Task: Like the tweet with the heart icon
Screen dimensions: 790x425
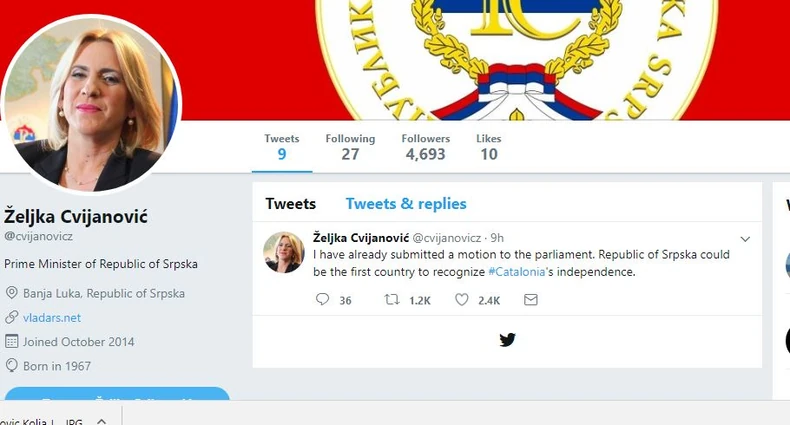Action: point(462,299)
